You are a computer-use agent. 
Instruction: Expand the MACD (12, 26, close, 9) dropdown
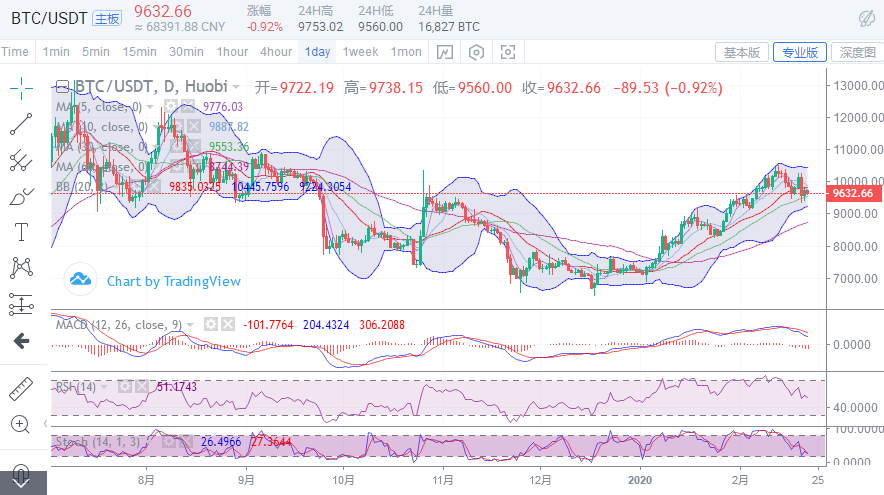(191, 325)
